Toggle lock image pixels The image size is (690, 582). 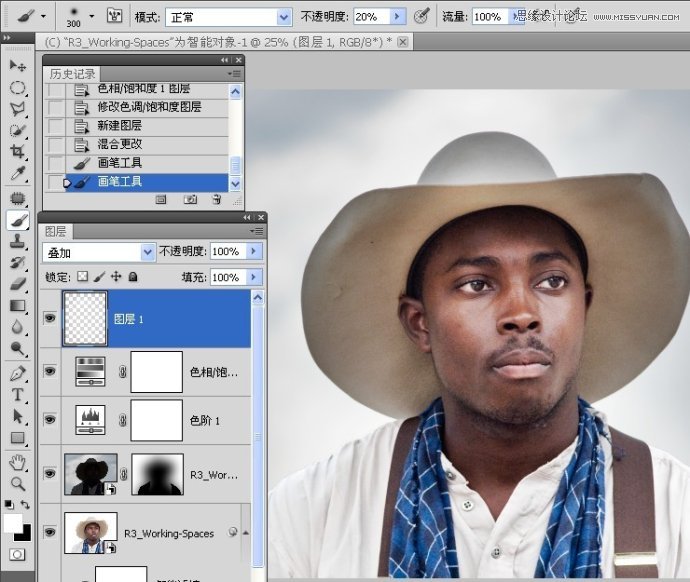(99, 276)
